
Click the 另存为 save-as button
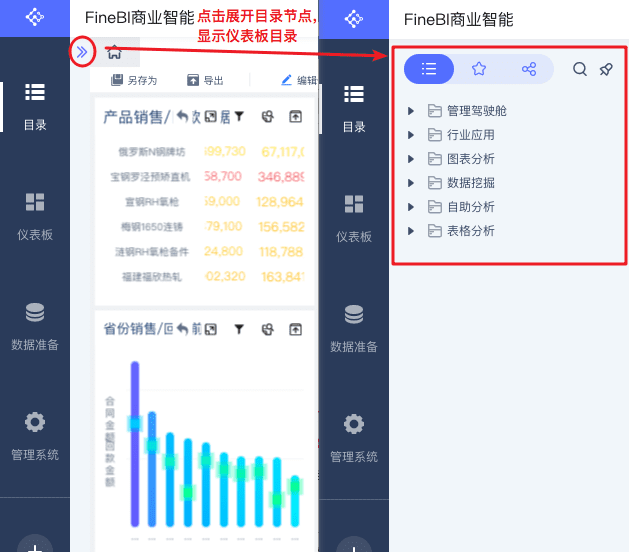[x=134, y=80]
